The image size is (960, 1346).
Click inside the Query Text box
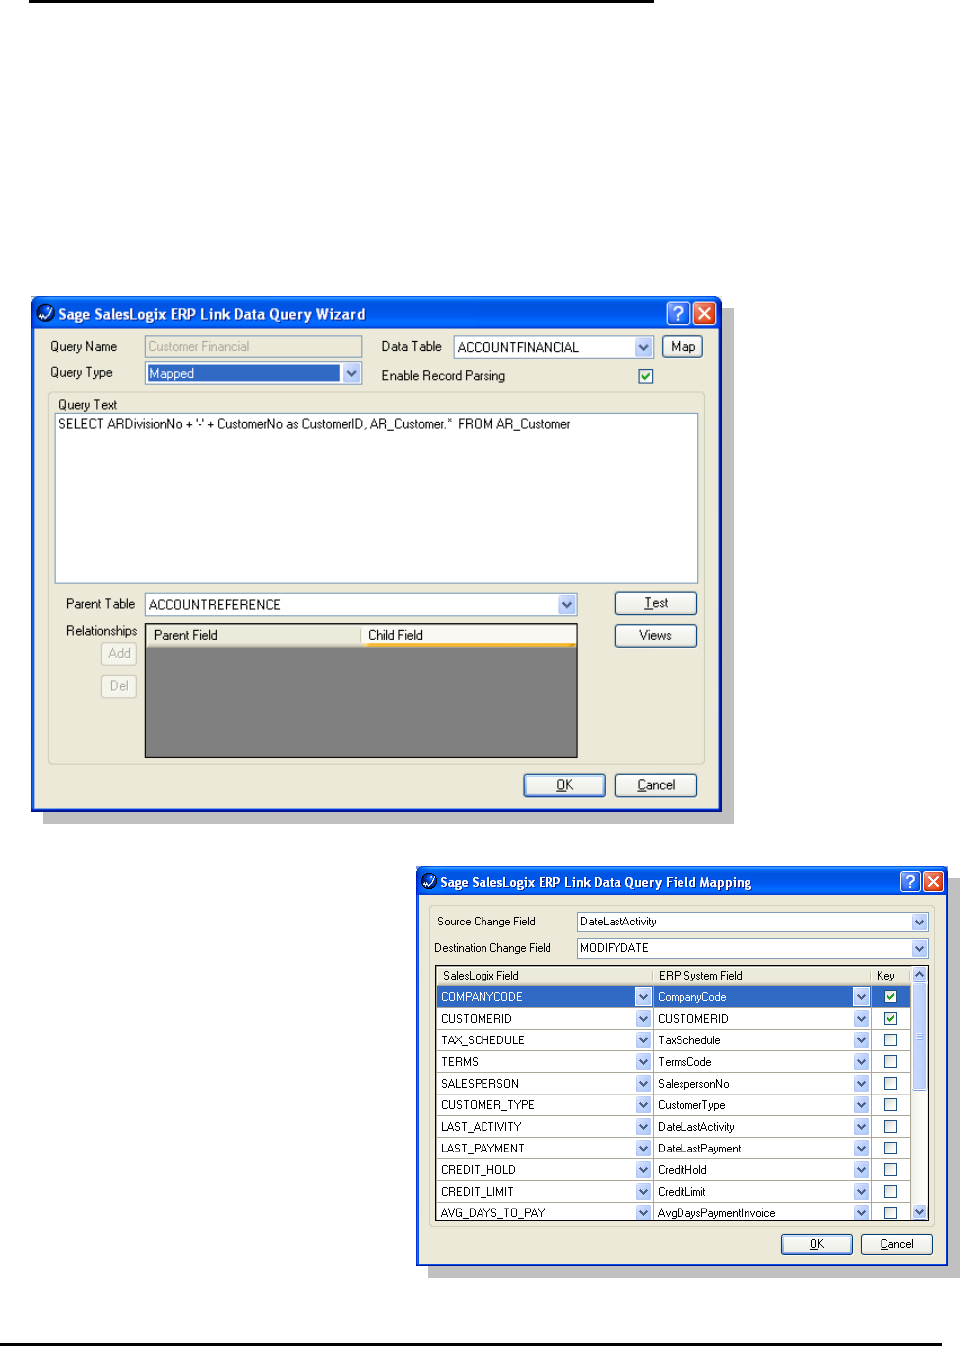(376, 498)
